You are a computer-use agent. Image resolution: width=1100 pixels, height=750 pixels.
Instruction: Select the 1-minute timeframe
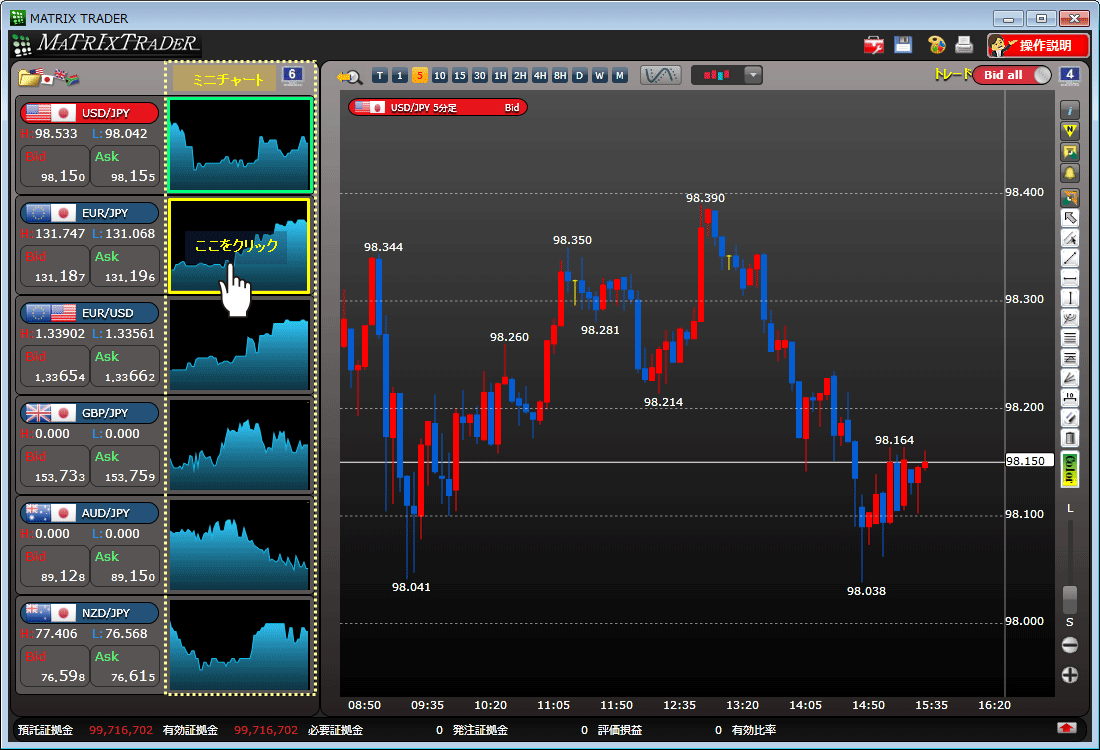[x=399, y=76]
